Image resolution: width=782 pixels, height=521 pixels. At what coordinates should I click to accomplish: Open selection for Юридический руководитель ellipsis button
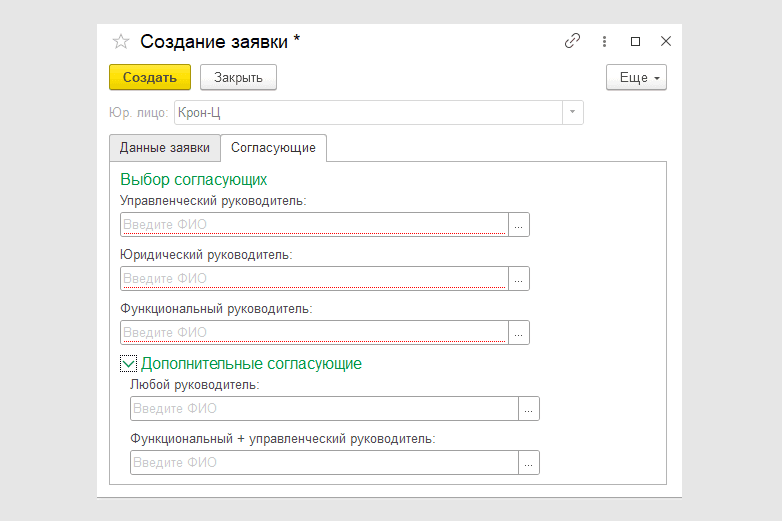tap(519, 279)
